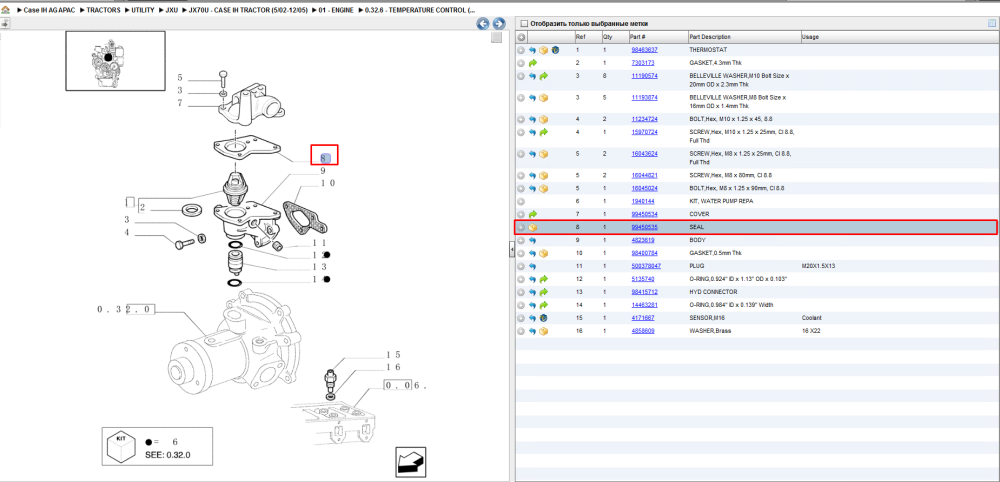The width and height of the screenshot is (1000, 482).
Task: Click green arrow icon in GASKET 4.3mm row
Action: [533, 63]
